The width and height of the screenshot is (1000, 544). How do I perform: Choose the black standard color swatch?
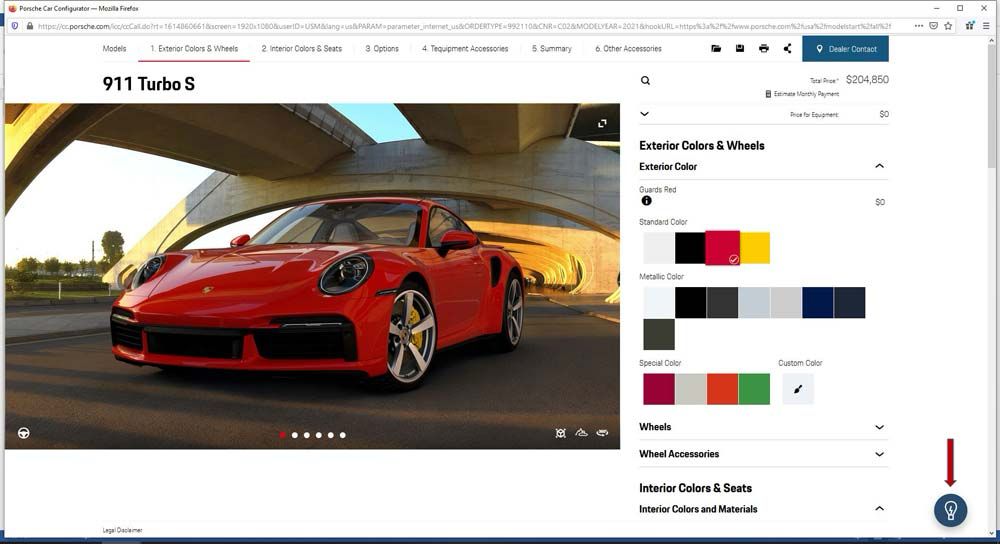[x=690, y=247]
